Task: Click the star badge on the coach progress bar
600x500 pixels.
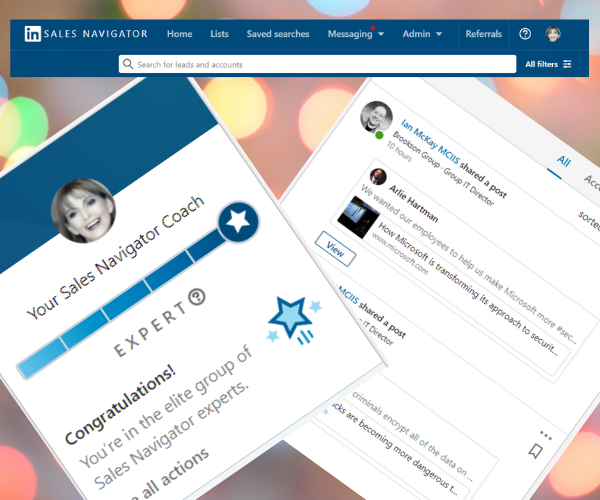Action: pos(239,222)
